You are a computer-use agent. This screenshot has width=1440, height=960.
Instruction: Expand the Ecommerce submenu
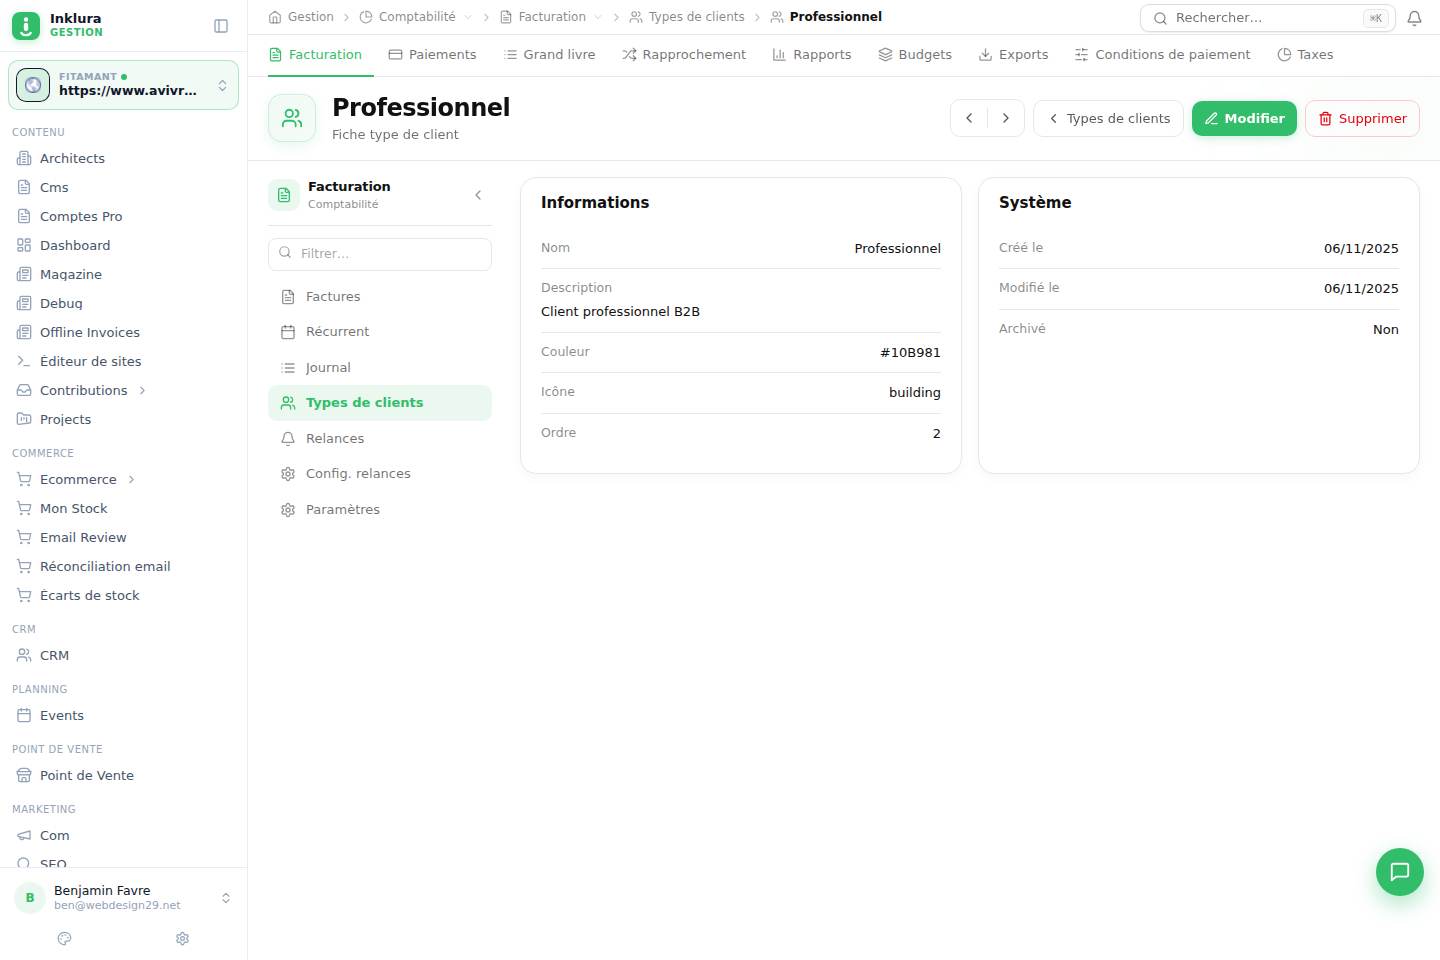click(131, 479)
